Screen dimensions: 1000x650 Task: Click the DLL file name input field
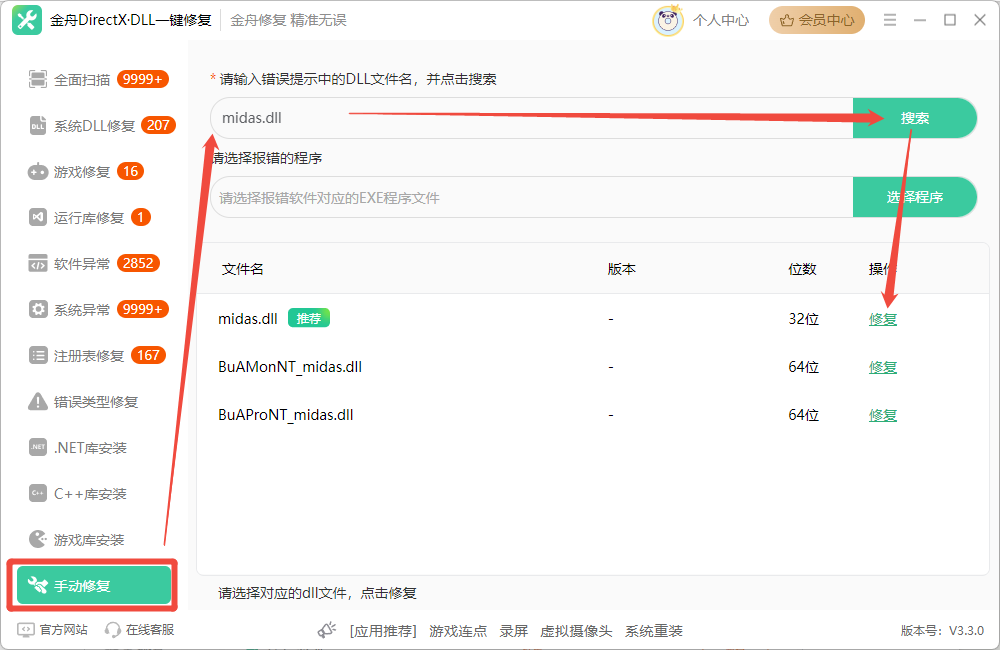point(532,118)
